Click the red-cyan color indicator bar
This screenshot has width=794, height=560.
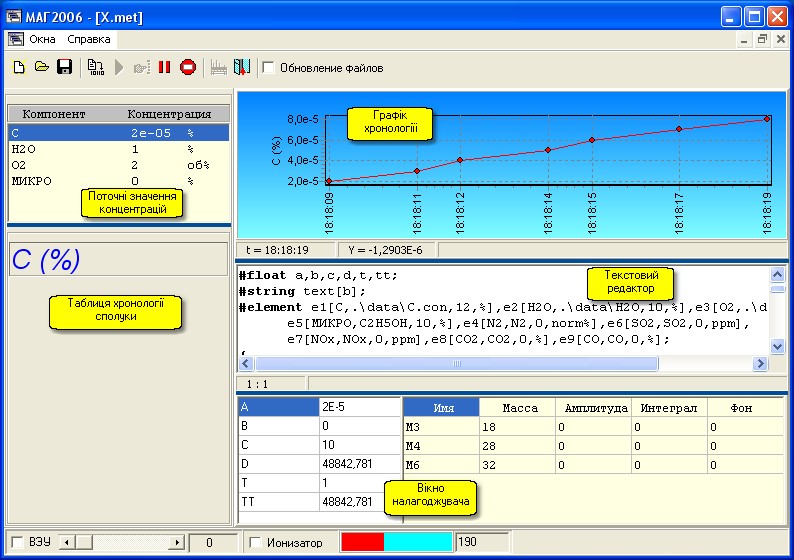397,542
